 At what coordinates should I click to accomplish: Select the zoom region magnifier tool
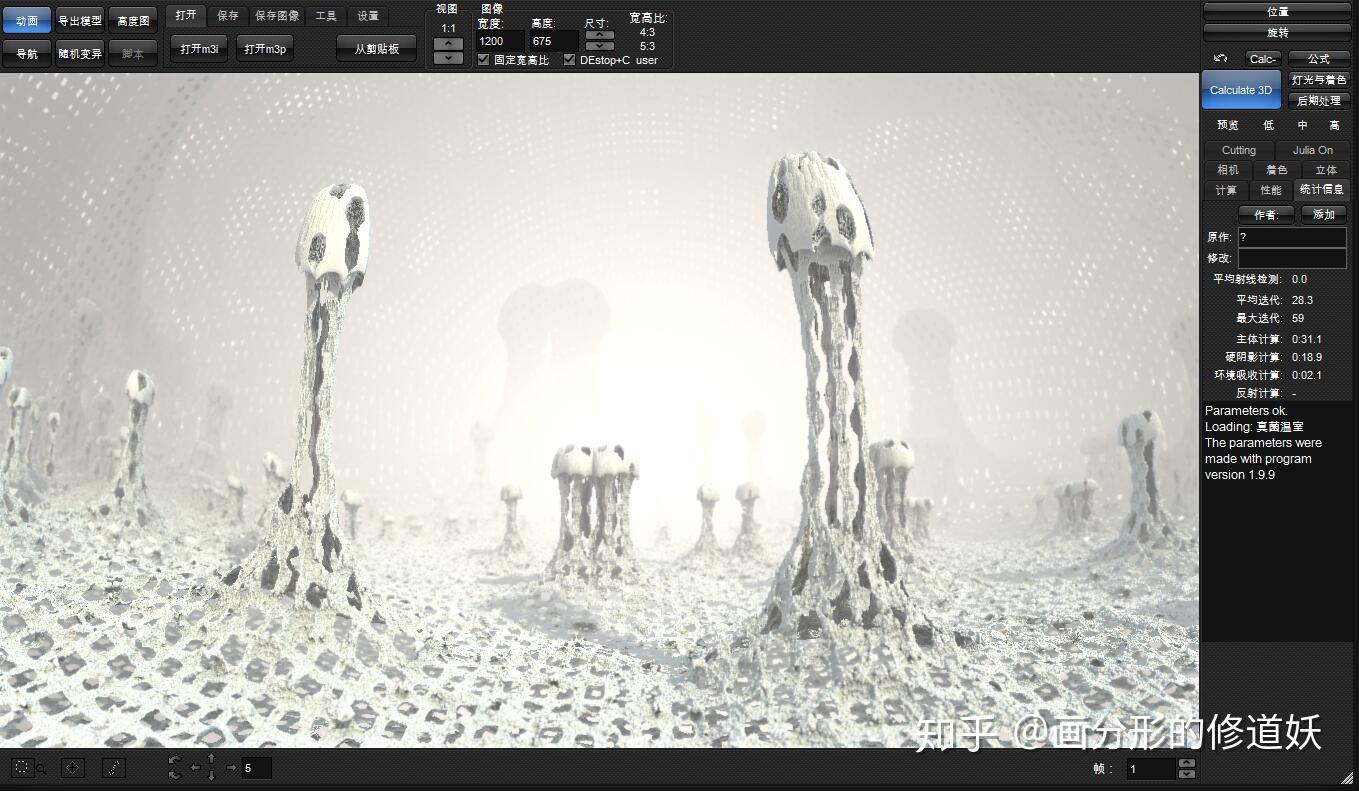coord(27,768)
